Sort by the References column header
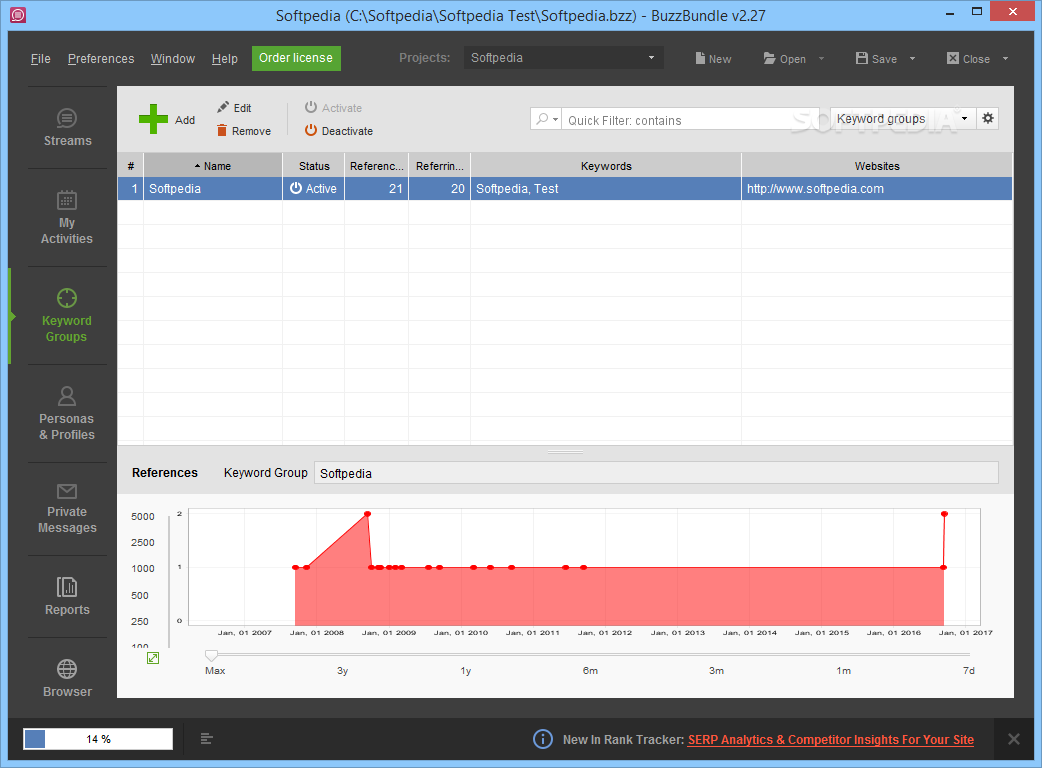This screenshot has width=1042, height=768. pyautogui.click(x=377, y=165)
